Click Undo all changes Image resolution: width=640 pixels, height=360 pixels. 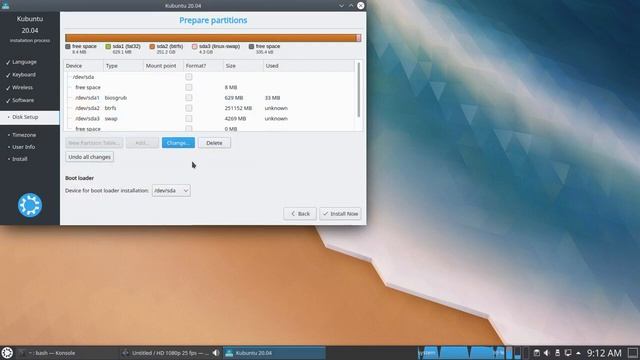(x=89, y=157)
